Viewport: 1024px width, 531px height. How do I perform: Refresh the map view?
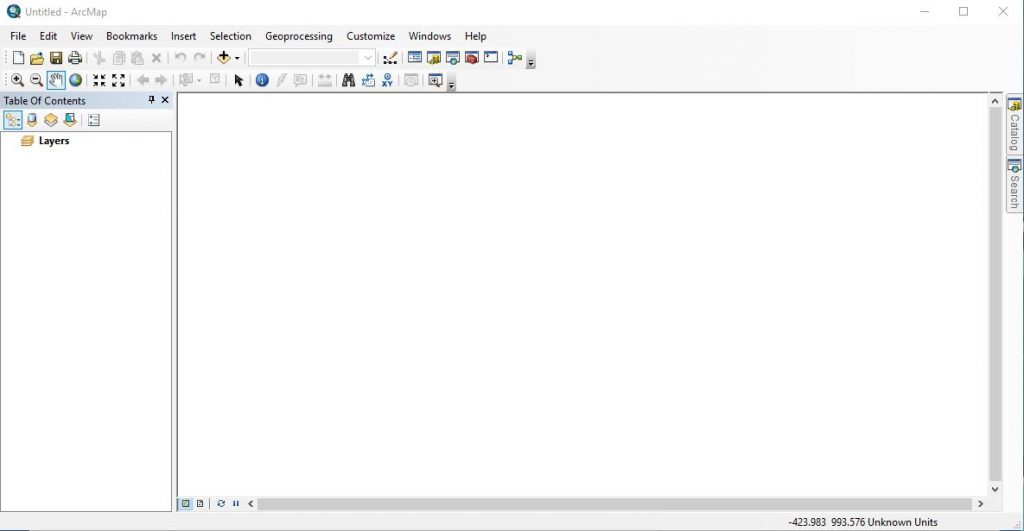click(x=221, y=504)
